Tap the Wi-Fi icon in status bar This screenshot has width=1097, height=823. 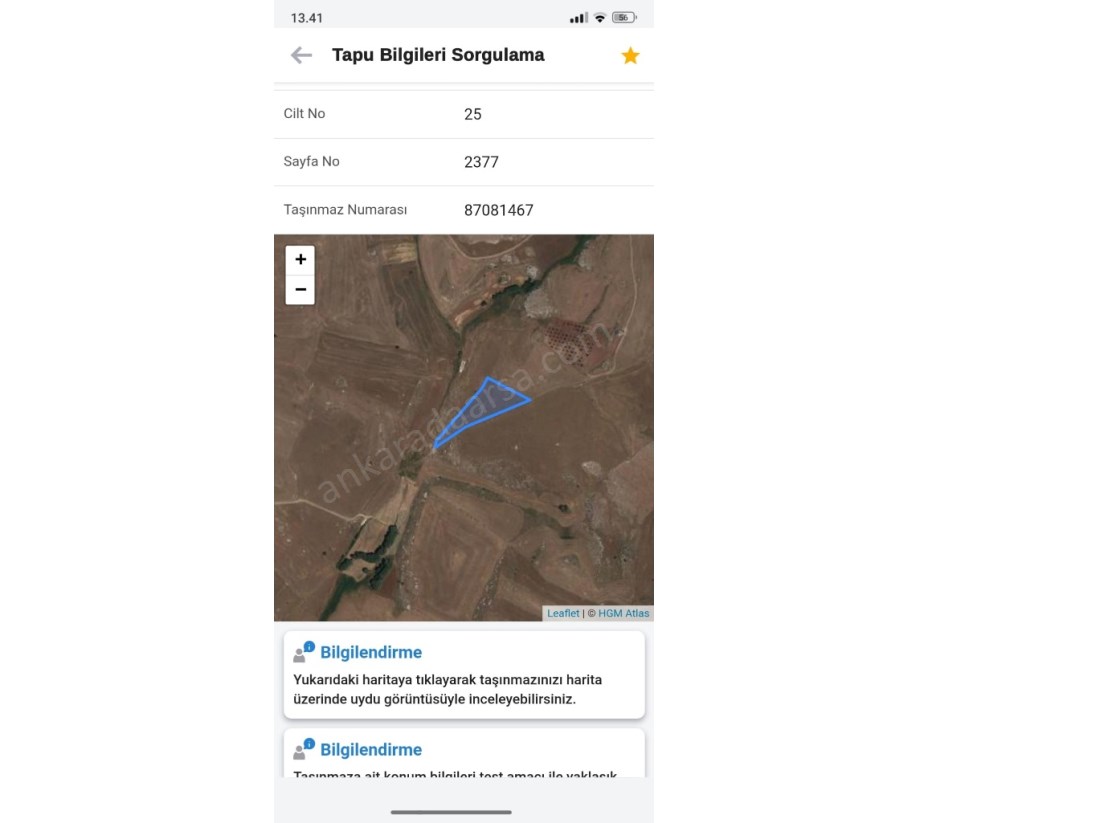click(600, 18)
